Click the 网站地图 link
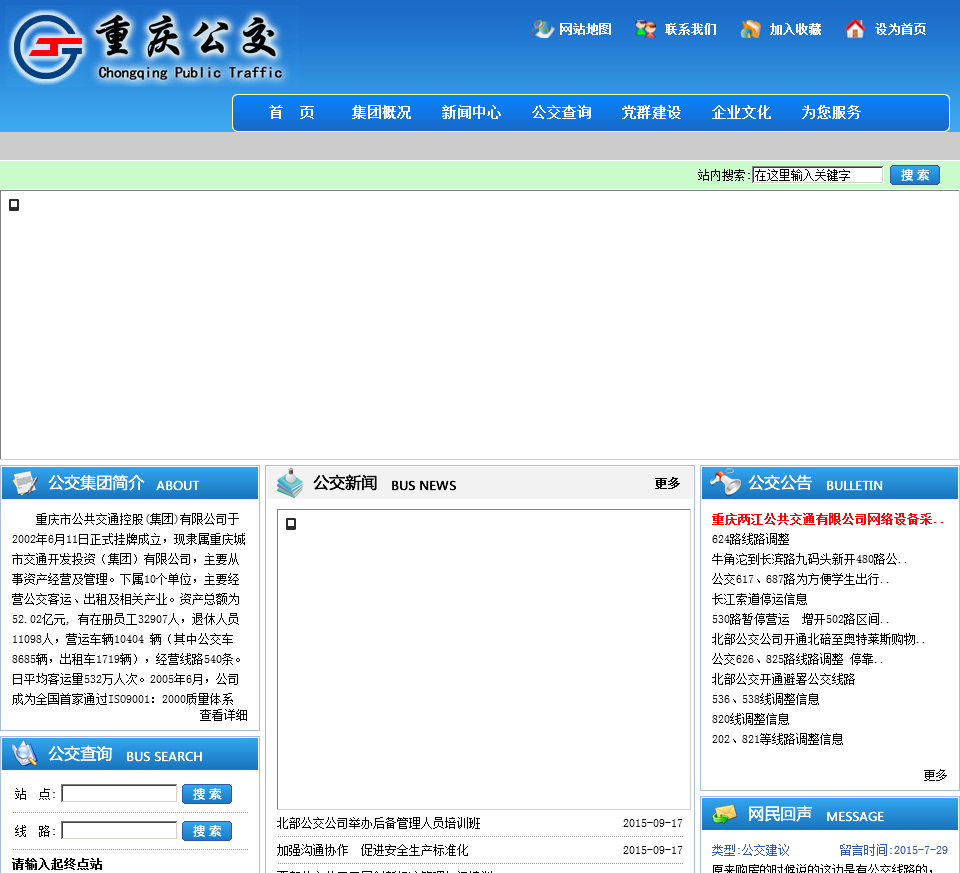Viewport: 960px width, 873px height. click(x=585, y=29)
